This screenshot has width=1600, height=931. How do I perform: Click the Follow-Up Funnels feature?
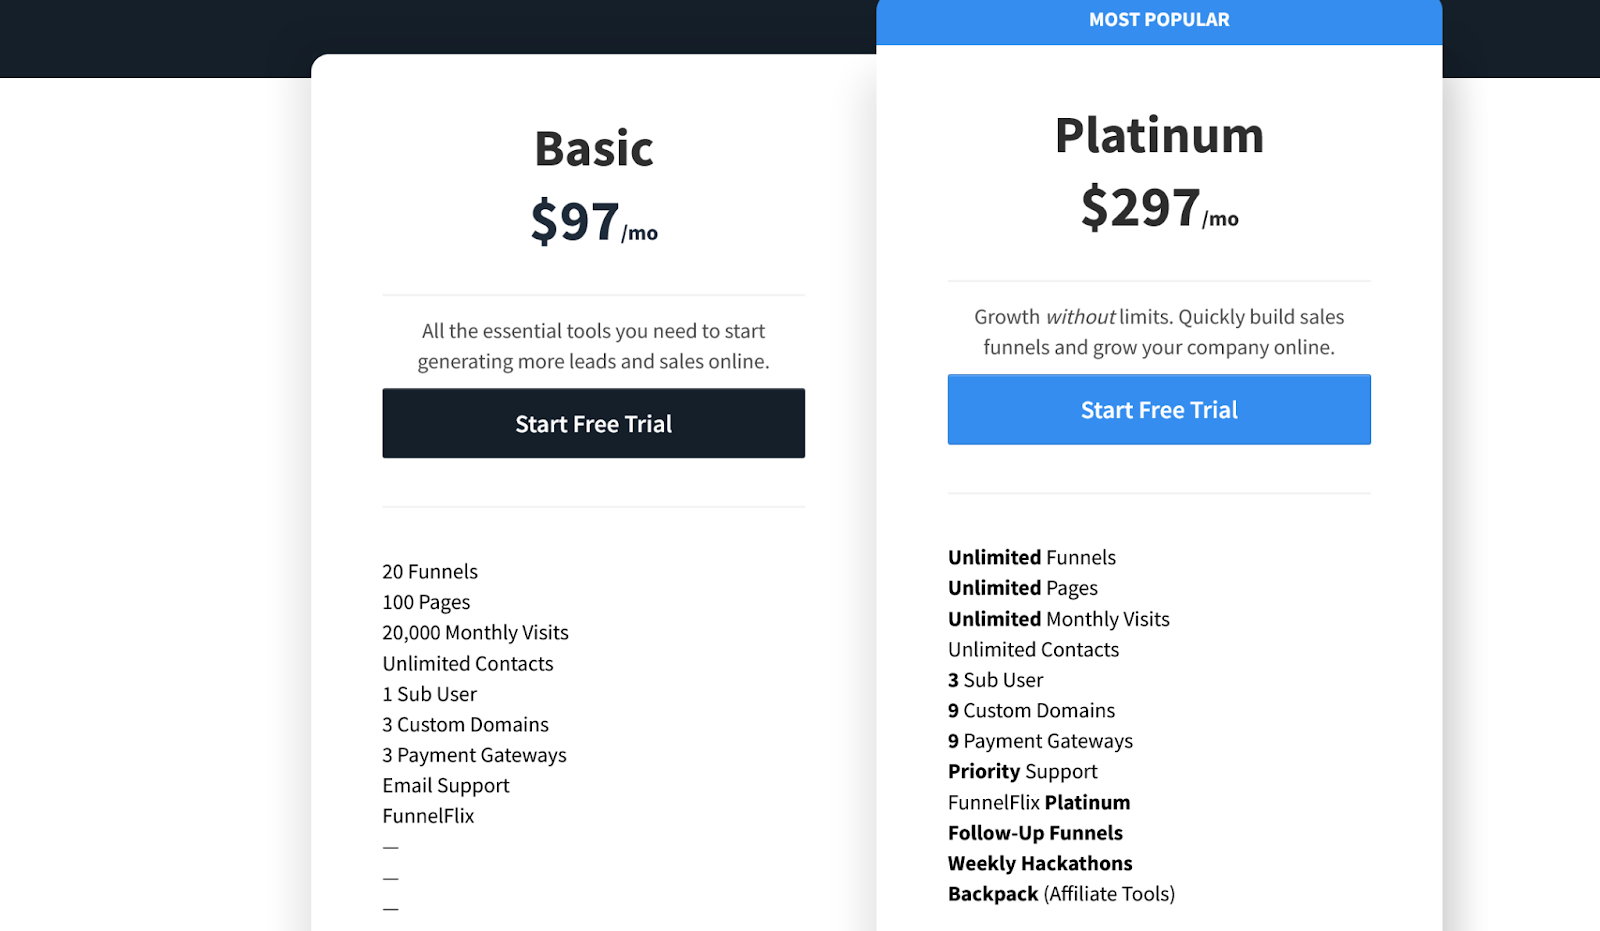(x=1035, y=833)
